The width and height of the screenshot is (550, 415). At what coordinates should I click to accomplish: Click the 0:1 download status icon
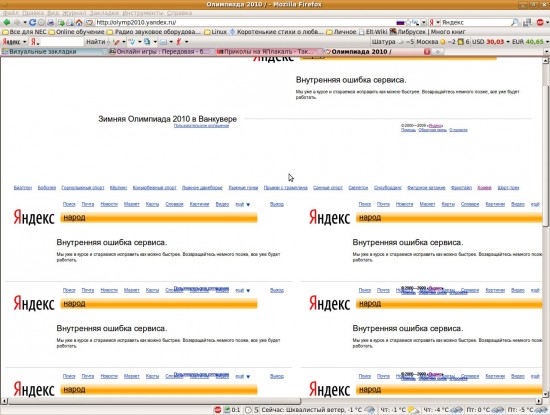tap(232, 410)
